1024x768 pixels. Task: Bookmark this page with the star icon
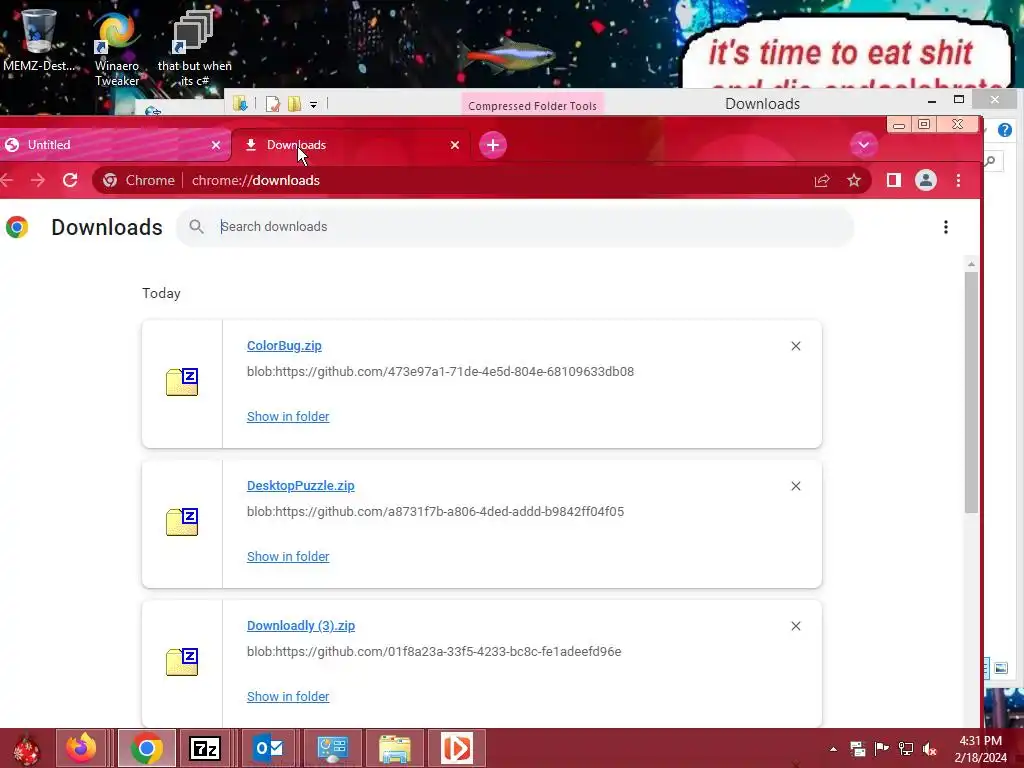[x=854, y=180]
